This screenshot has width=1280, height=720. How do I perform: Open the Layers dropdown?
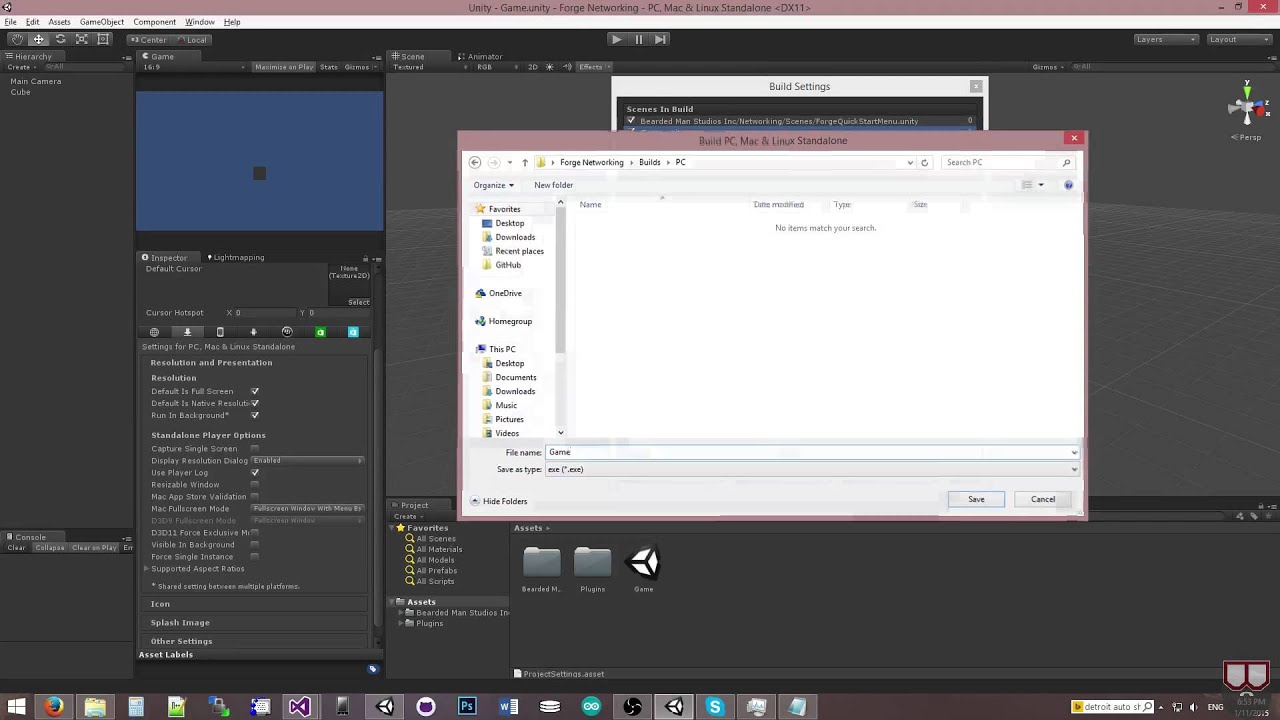click(x=1166, y=39)
